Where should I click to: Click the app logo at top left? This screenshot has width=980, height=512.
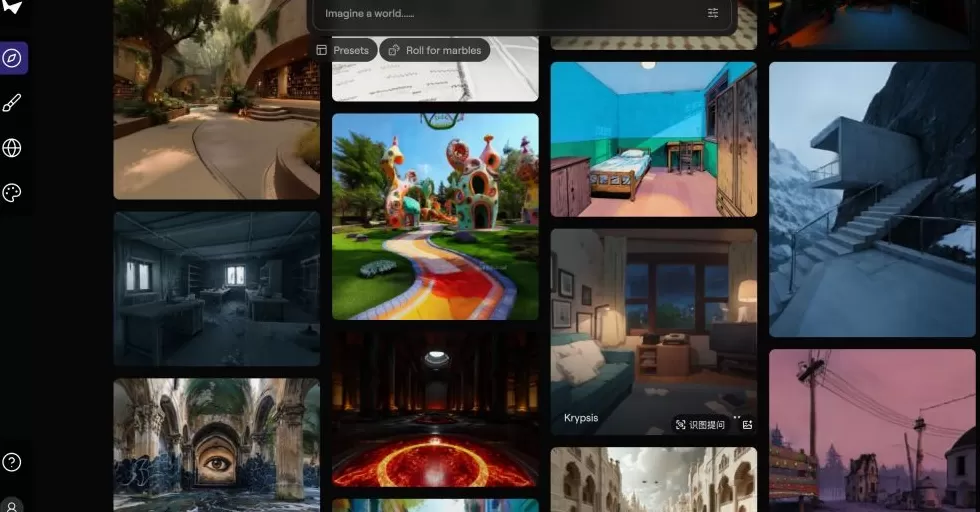(12, 6)
